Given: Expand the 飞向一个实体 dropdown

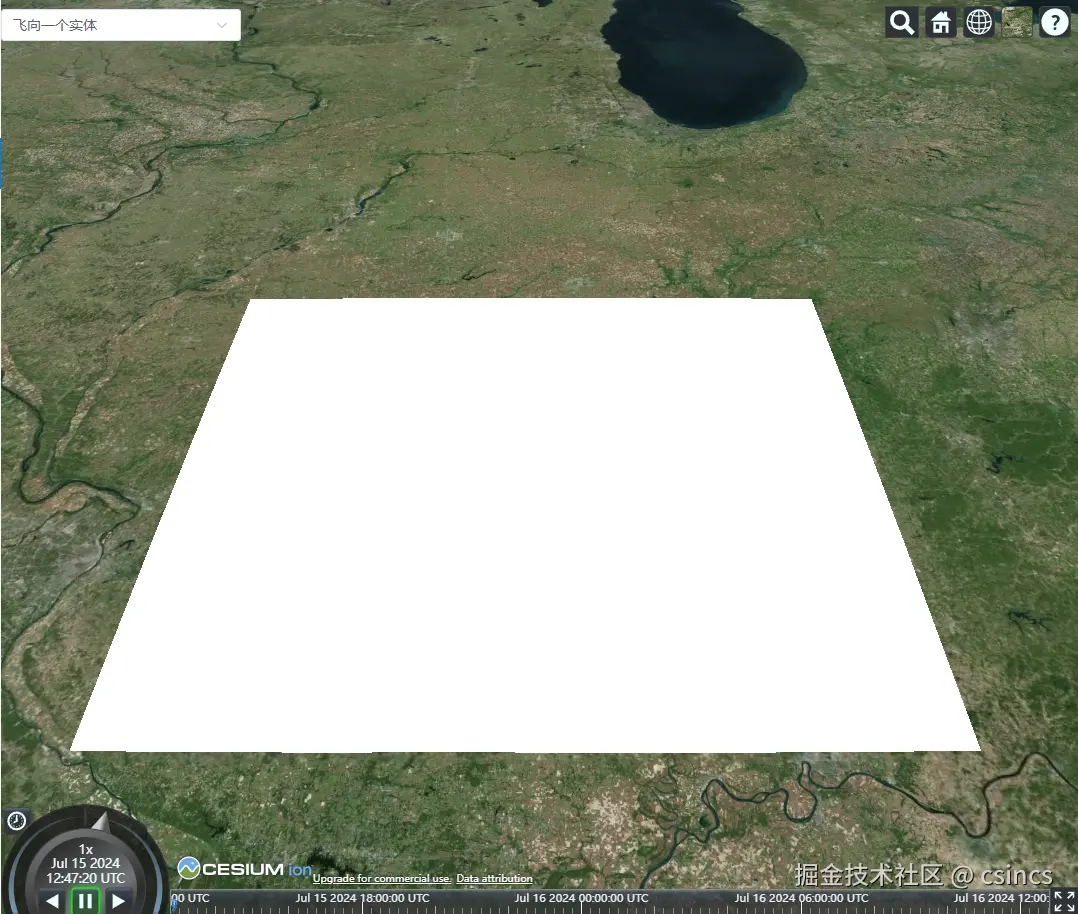Looking at the screenshot, I should 121,25.
